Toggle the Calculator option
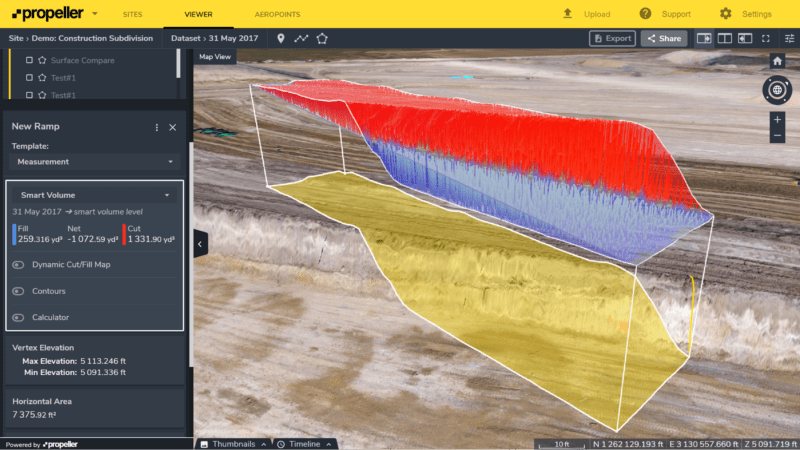 [18, 318]
